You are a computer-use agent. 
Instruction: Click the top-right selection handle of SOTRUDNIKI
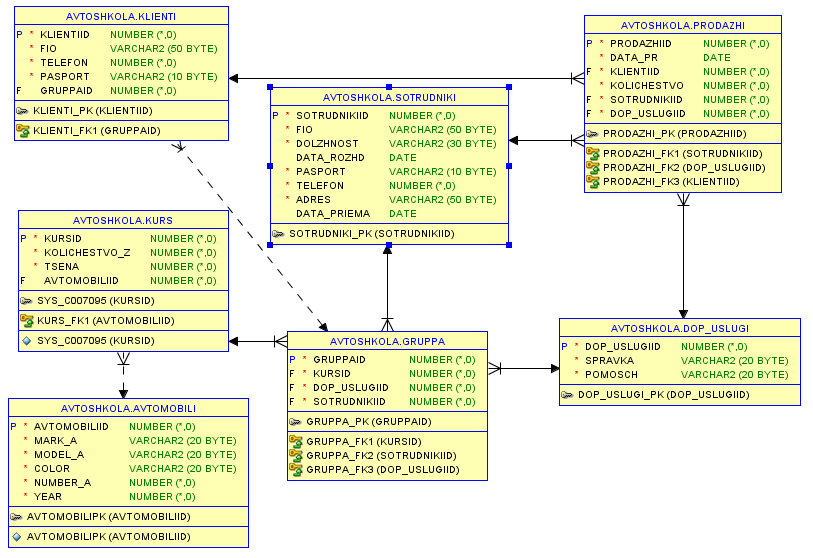pyautogui.click(x=509, y=87)
